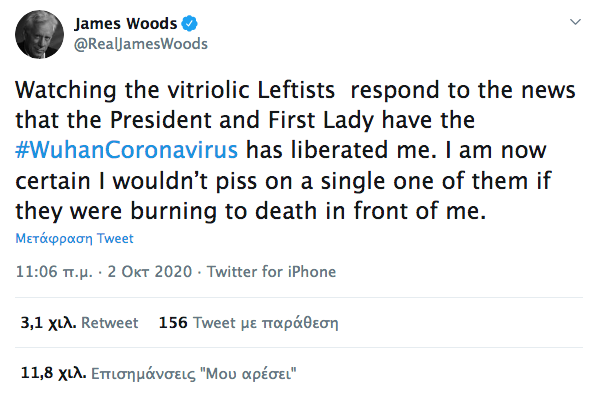
Task: Click the blue verified badge icon
Action: pyautogui.click(x=189, y=24)
